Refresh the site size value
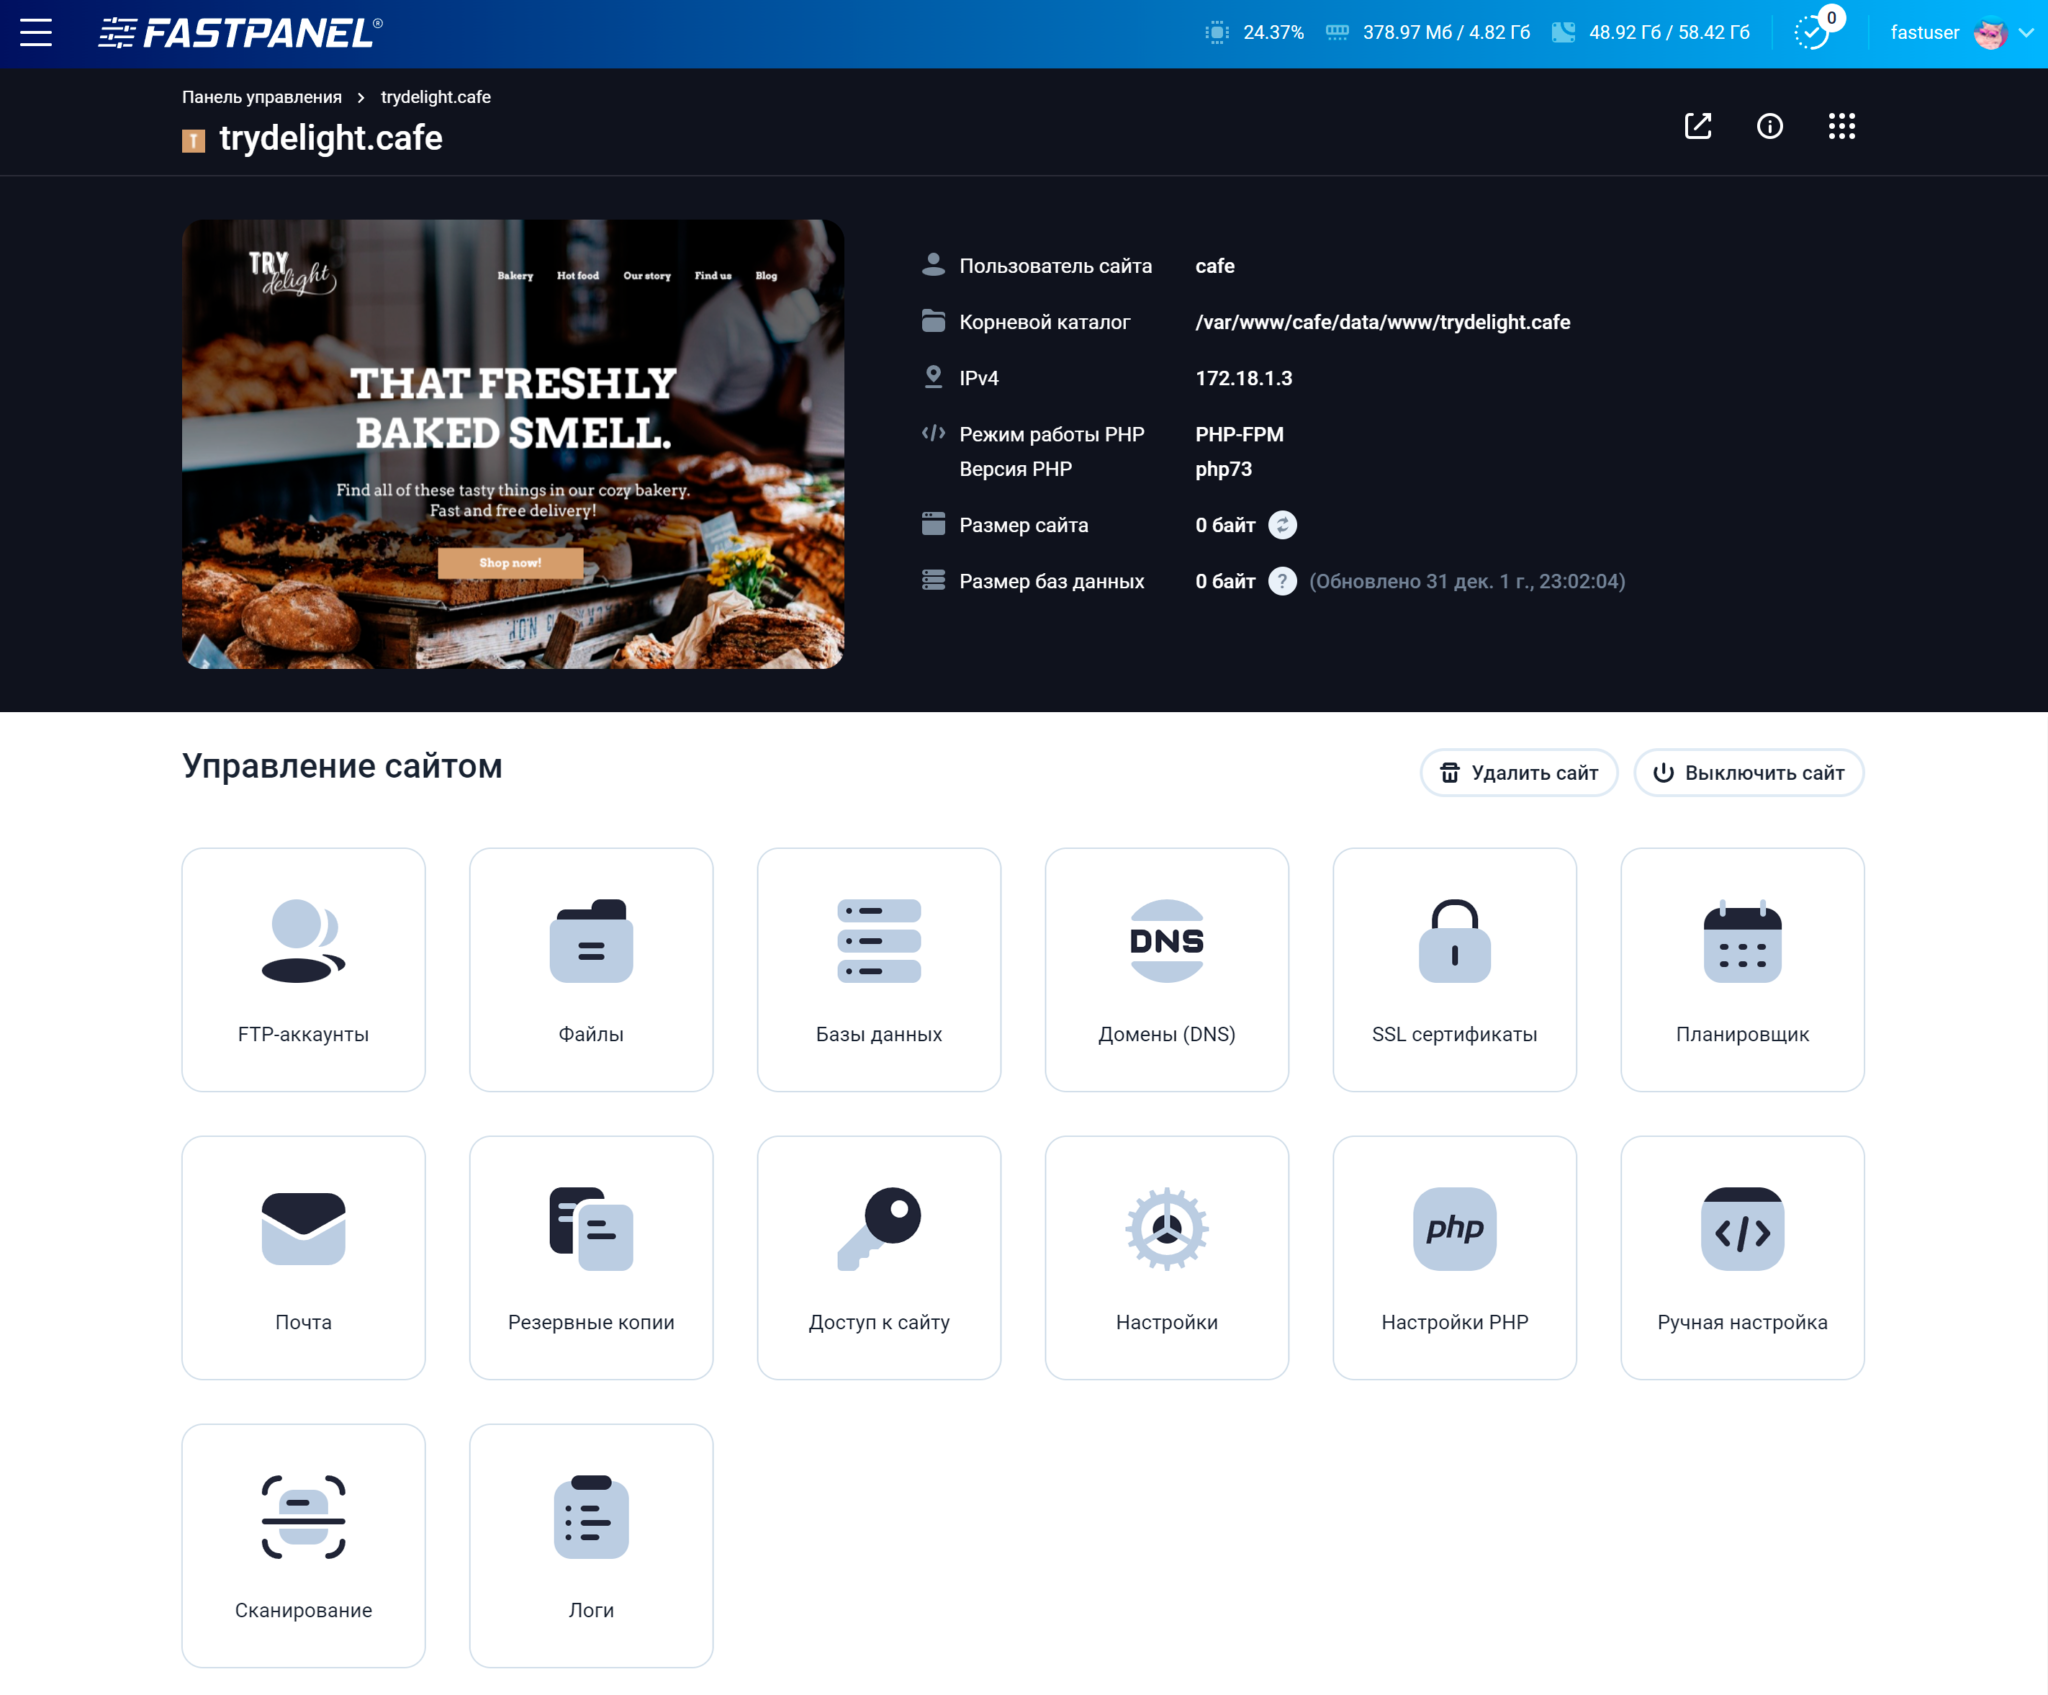The image size is (2048, 1695). (x=1282, y=525)
